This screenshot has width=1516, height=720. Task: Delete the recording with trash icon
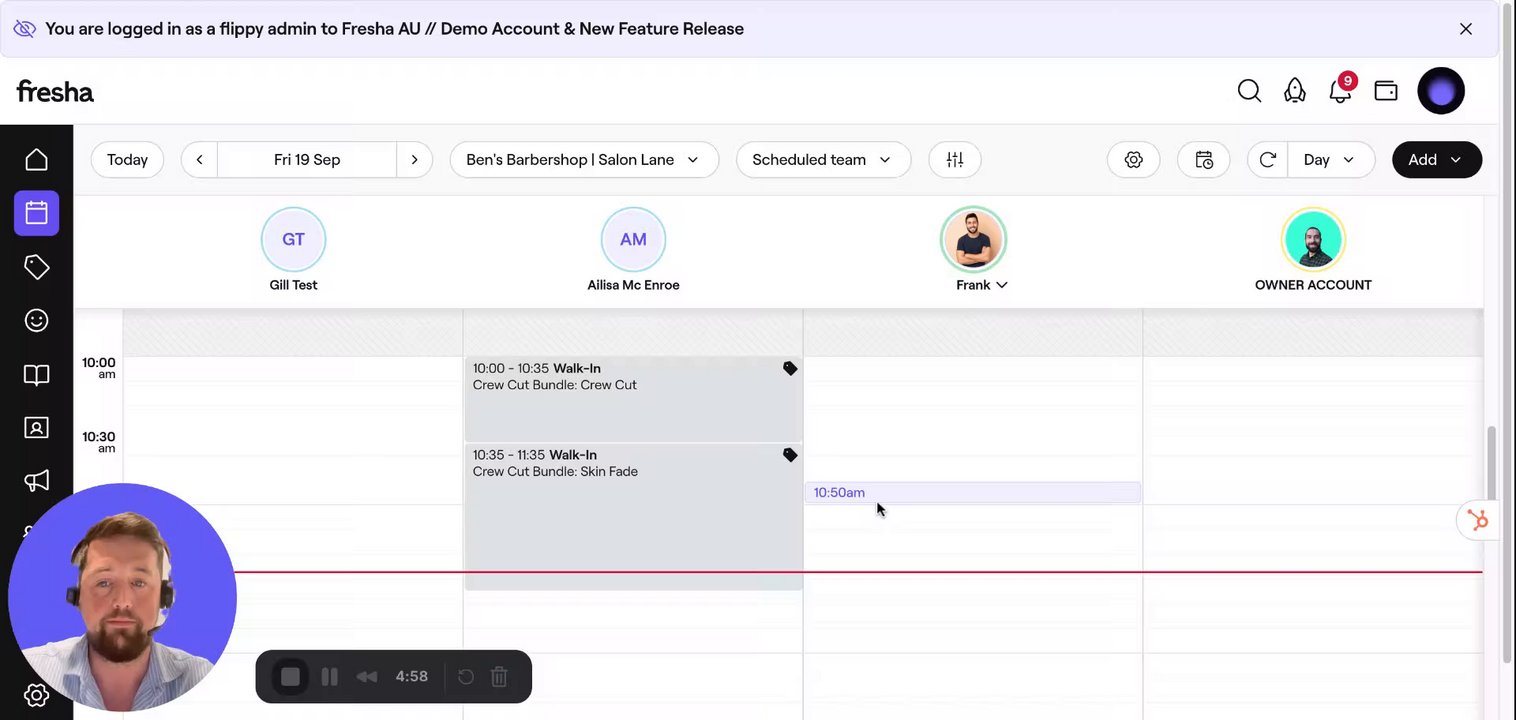[499, 677]
